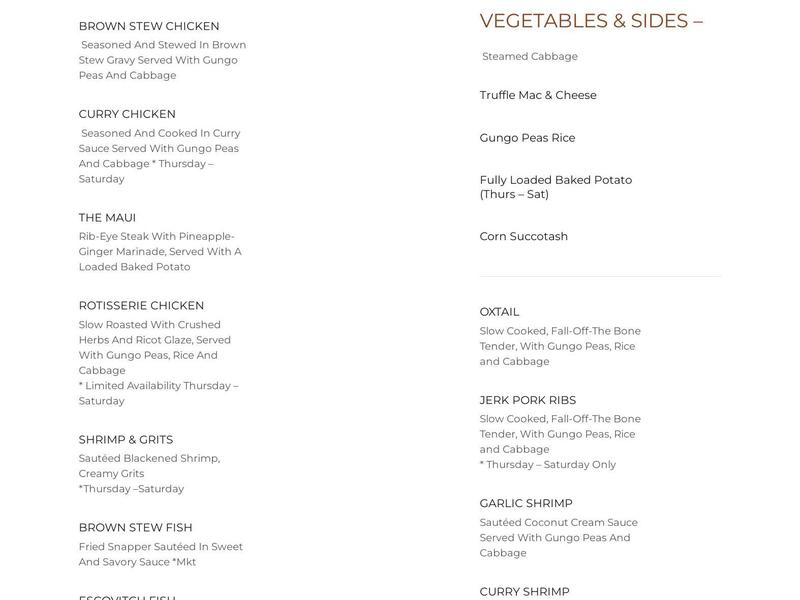This screenshot has width=800, height=600.
Task: Click the Curry Shrimp heading
Action: [524, 592]
